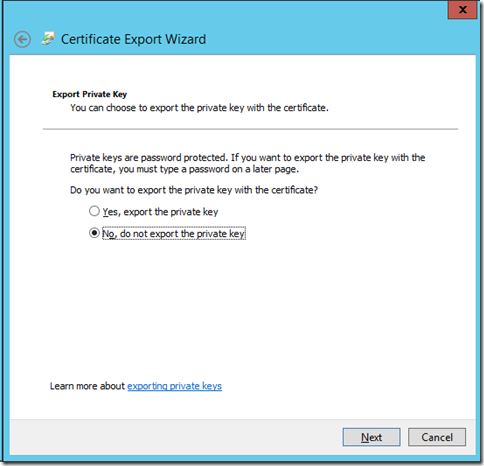Click the certificate wizard icon beside title
Image resolution: width=484 pixels, height=466 pixels.
48,39
